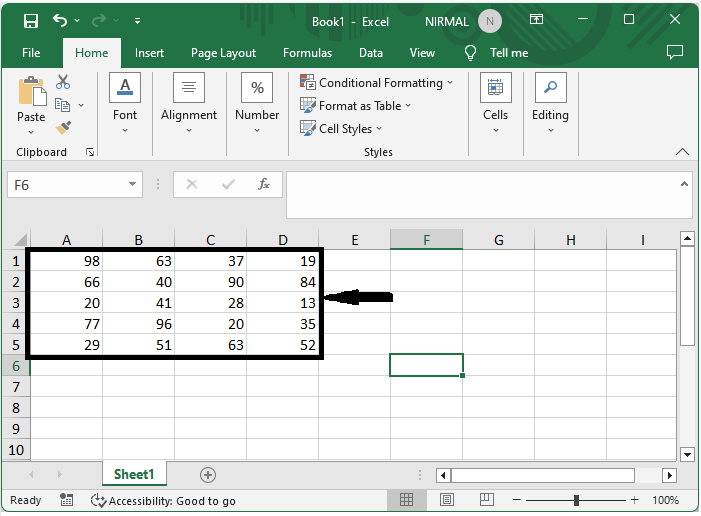Go to the Formulas tab
The width and height of the screenshot is (701, 516).
308,53
